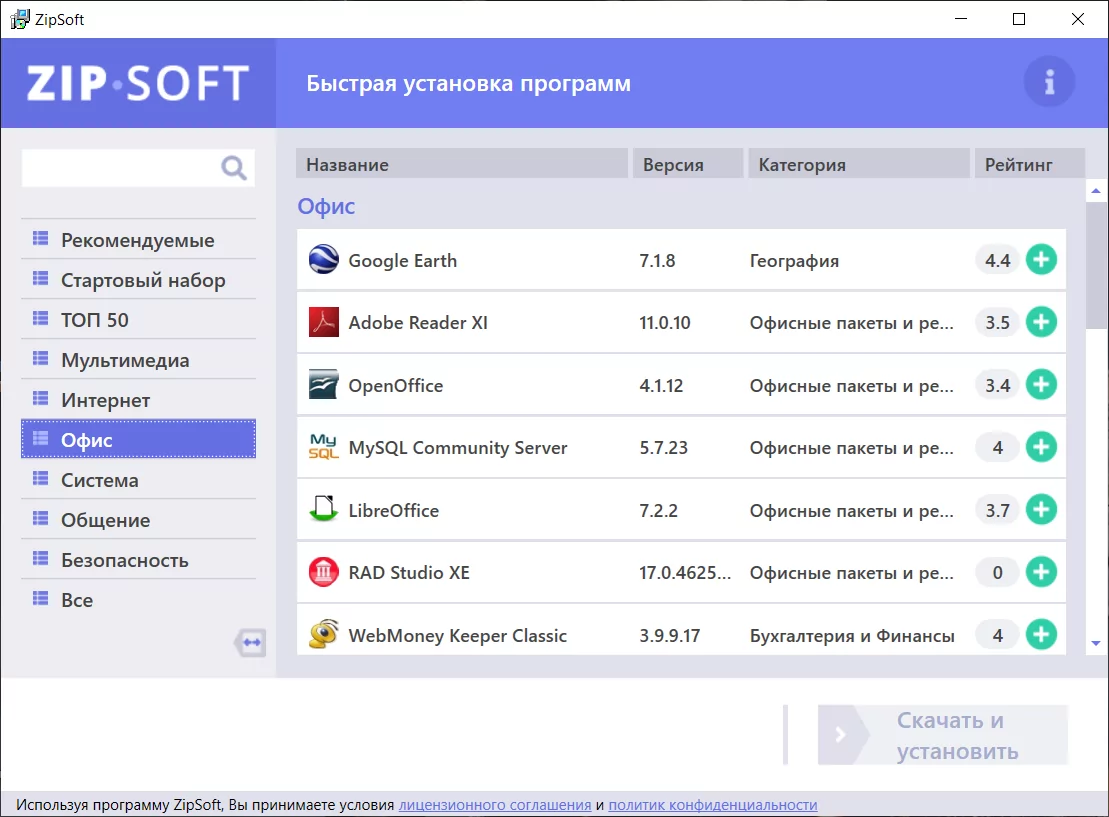This screenshot has width=1109, height=817.
Task: Go to the Интернет category
Action: click(x=139, y=400)
